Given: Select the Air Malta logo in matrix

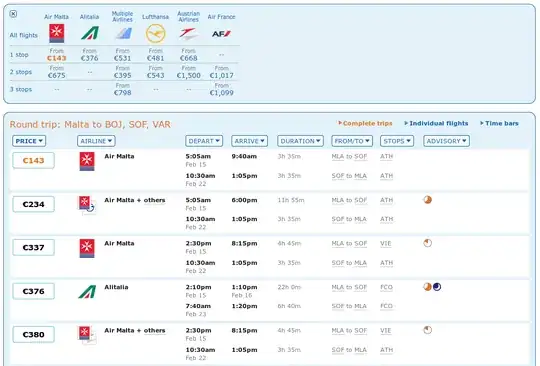Looking at the screenshot, I should [x=56, y=33].
